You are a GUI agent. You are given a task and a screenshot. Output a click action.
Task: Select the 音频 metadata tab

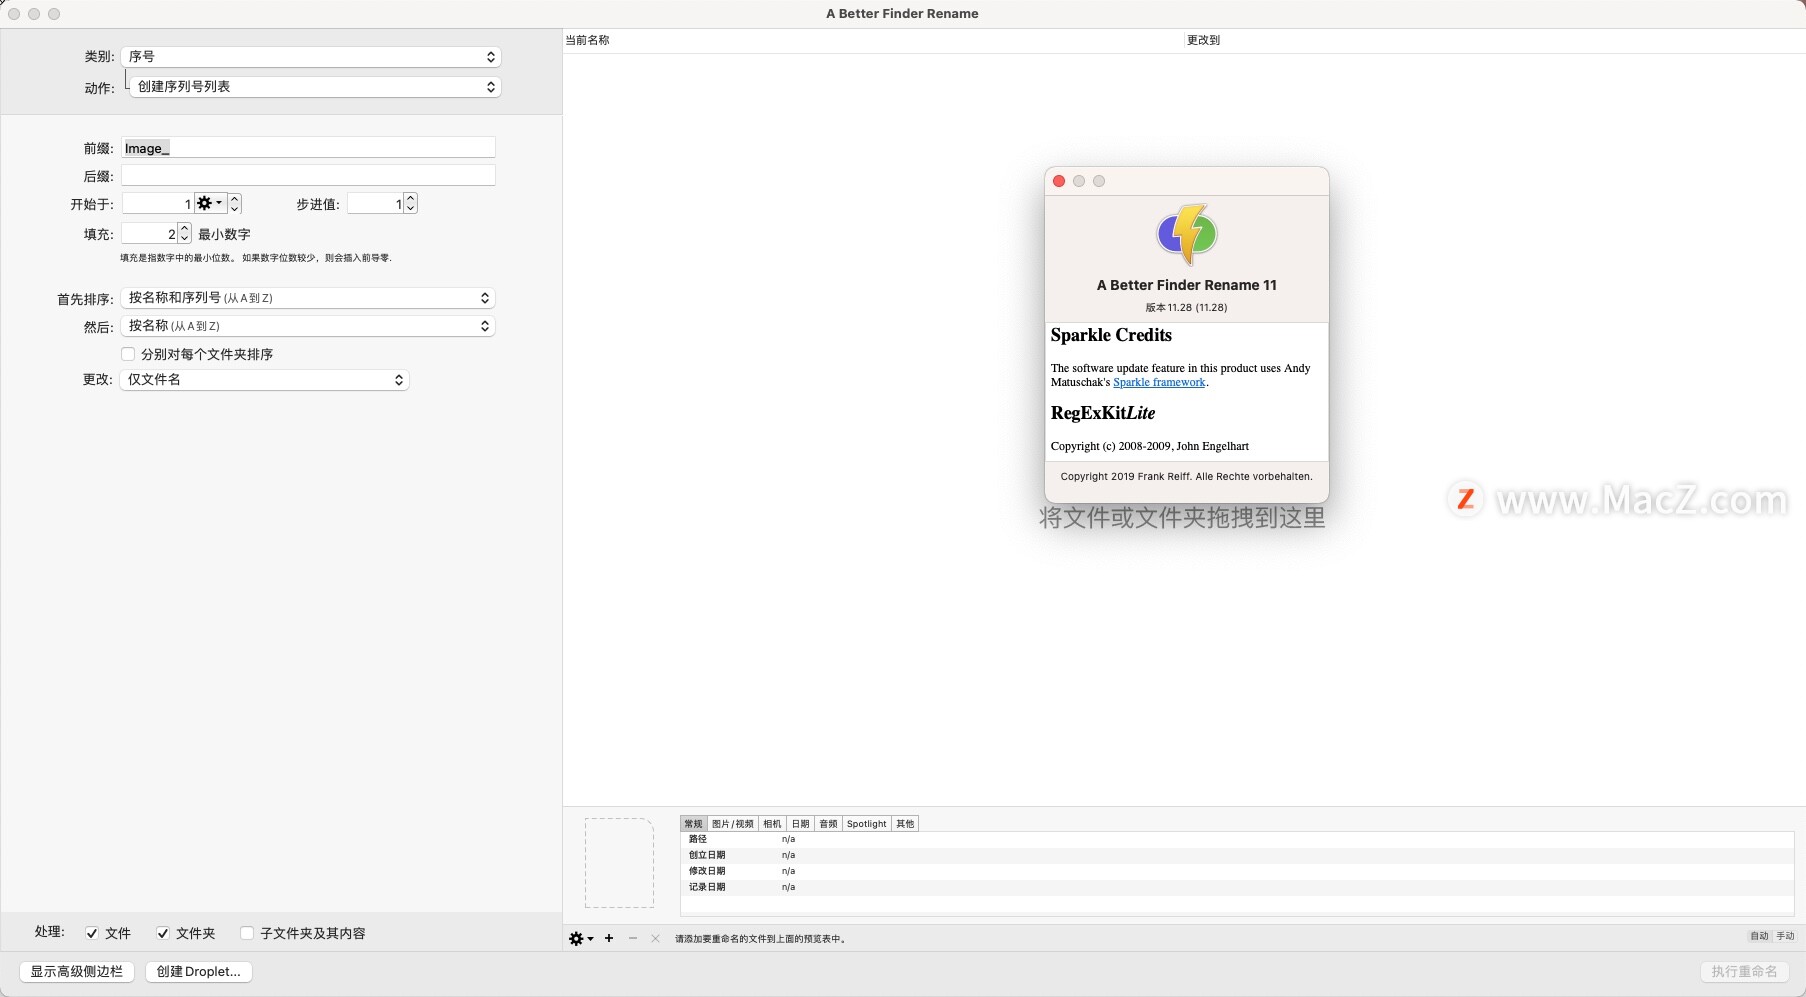point(829,824)
